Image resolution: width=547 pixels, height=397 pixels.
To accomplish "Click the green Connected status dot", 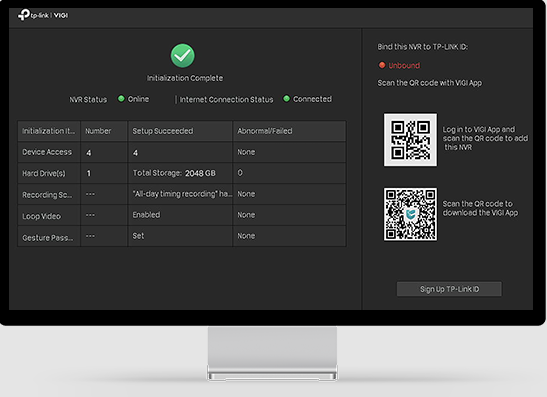I will tap(286, 99).
